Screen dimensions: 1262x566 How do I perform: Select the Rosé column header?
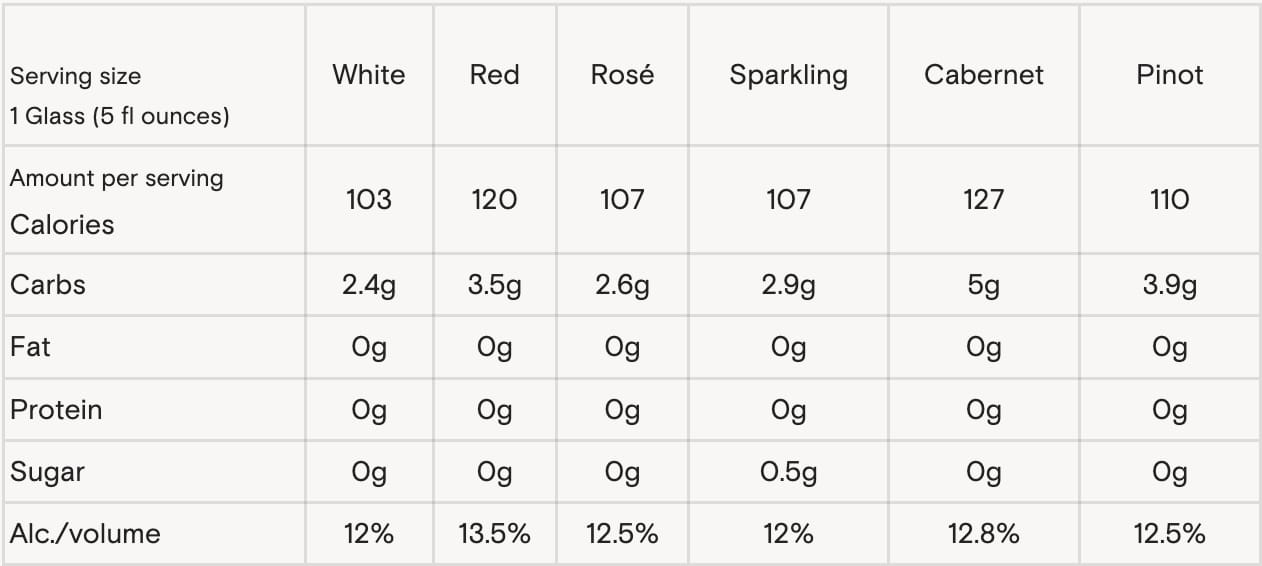pos(622,75)
